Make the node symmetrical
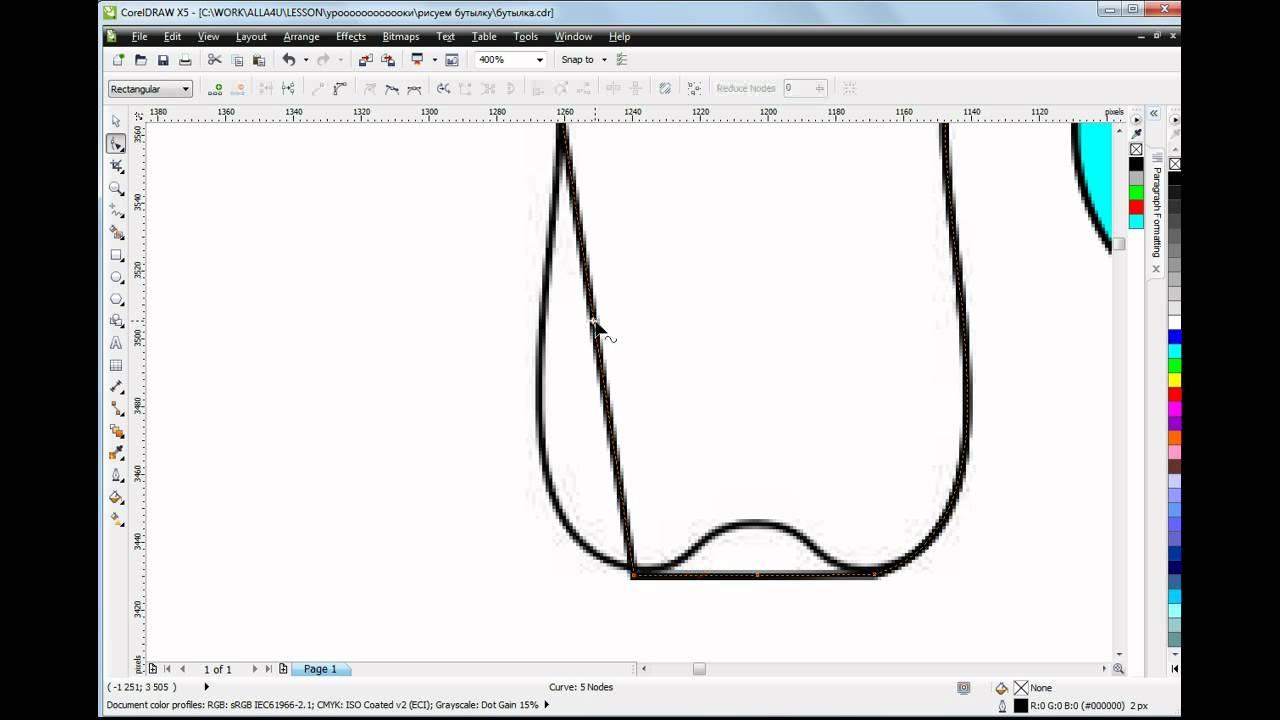 pos(414,89)
